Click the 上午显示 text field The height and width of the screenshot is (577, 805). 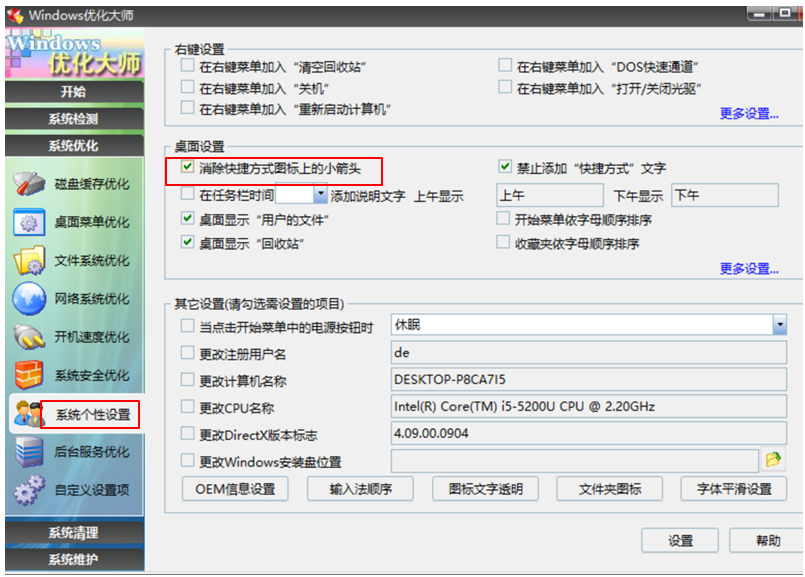point(550,196)
